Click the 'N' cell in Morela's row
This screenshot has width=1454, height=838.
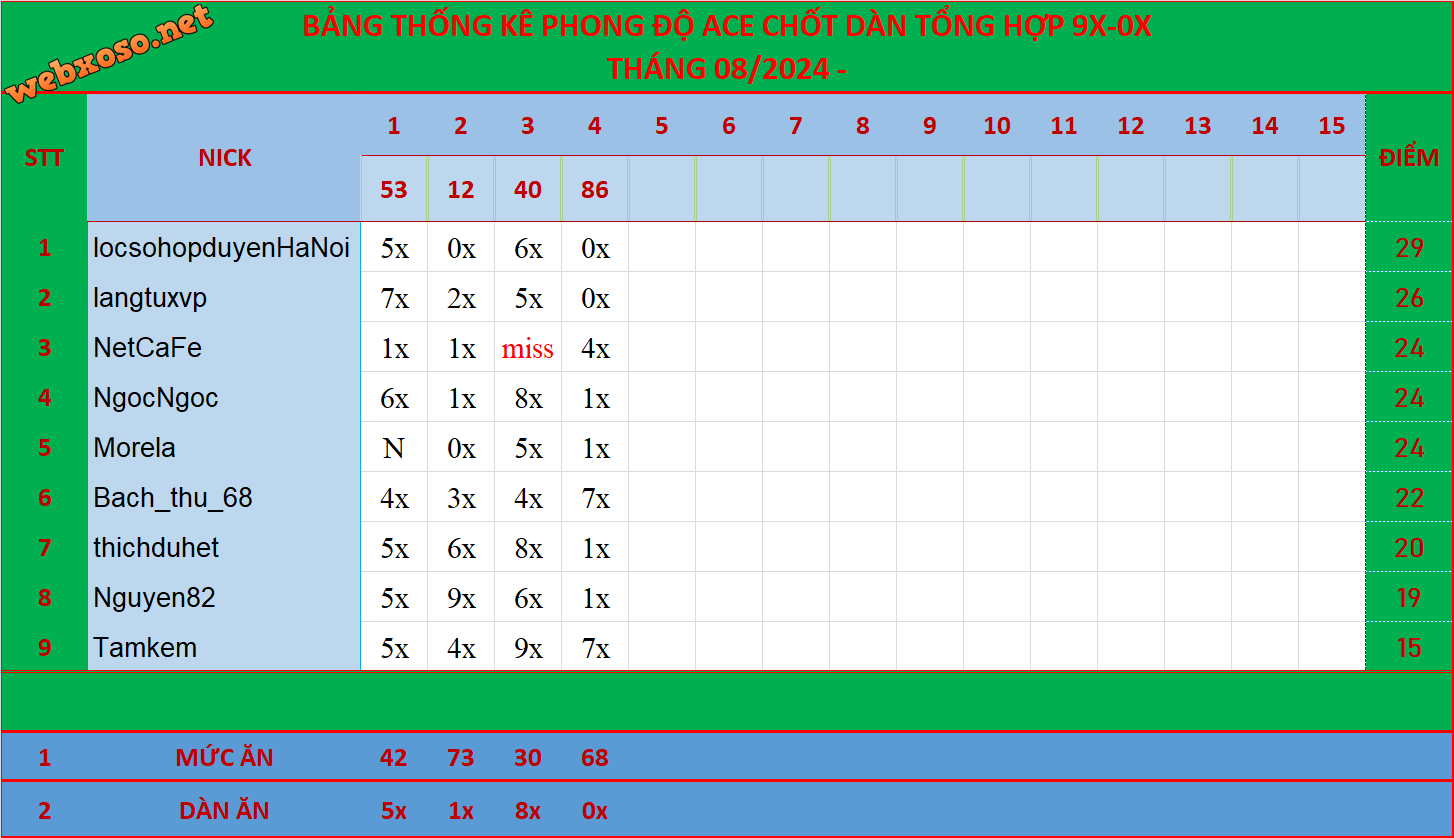[x=394, y=448]
